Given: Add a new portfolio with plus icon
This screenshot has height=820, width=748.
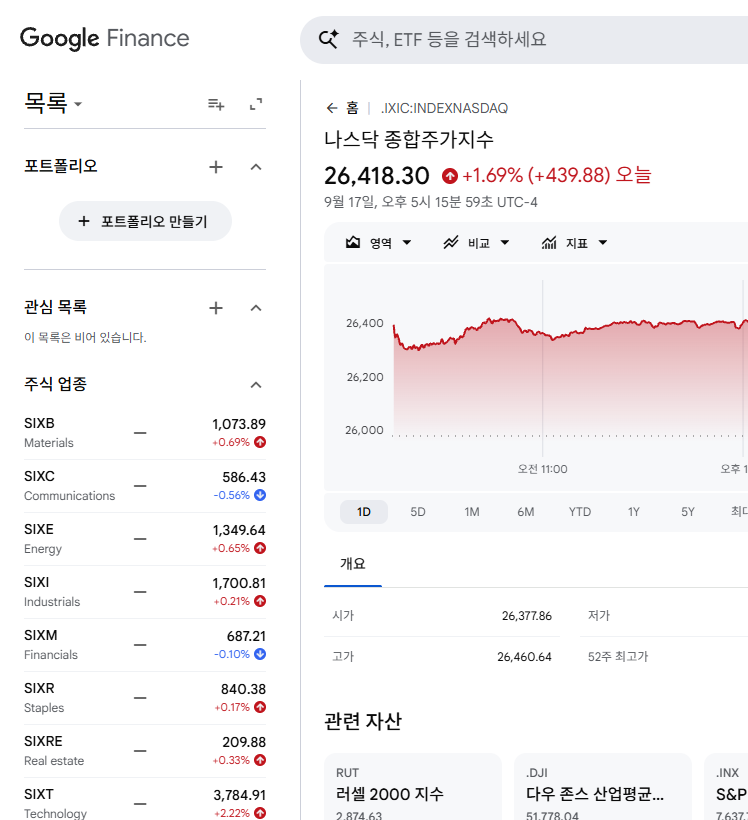Looking at the screenshot, I should (216, 167).
